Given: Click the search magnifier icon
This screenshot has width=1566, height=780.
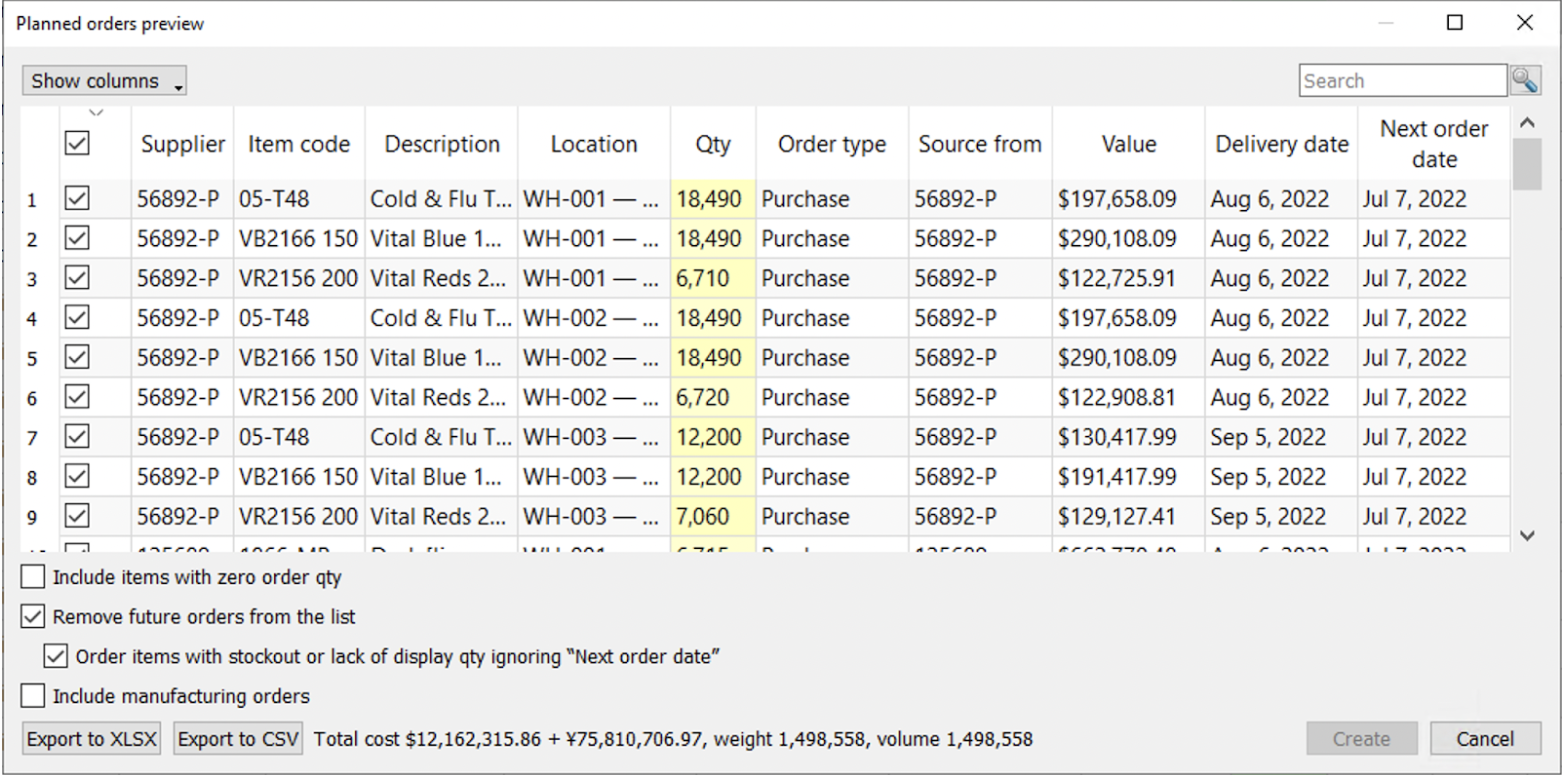Looking at the screenshot, I should (1525, 81).
